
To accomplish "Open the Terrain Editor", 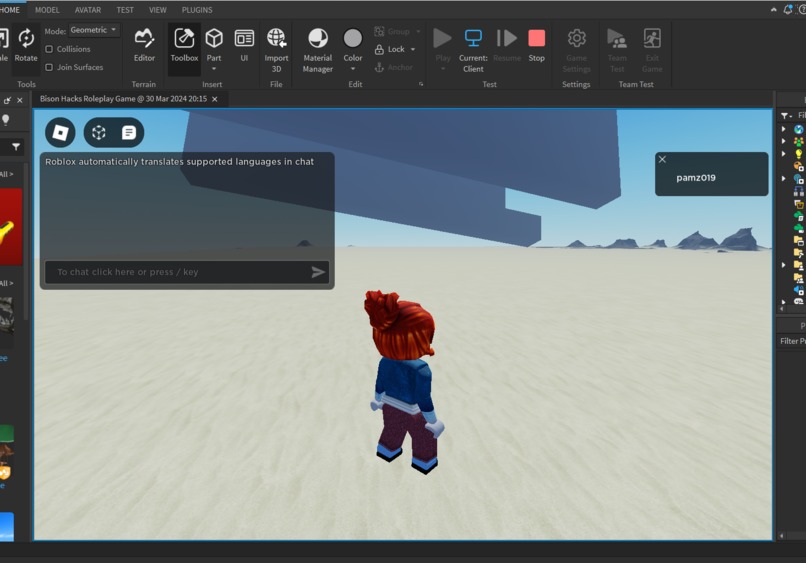I will click(x=144, y=45).
